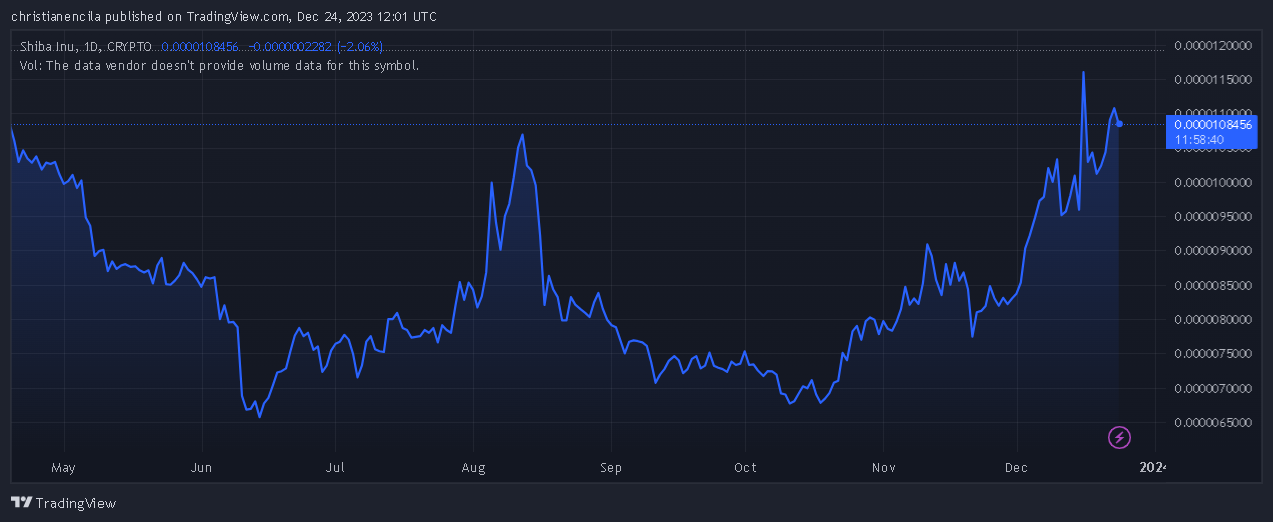The width and height of the screenshot is (1273, 522).
Task: Select the Aug marker on time axis
Action: 473,467
